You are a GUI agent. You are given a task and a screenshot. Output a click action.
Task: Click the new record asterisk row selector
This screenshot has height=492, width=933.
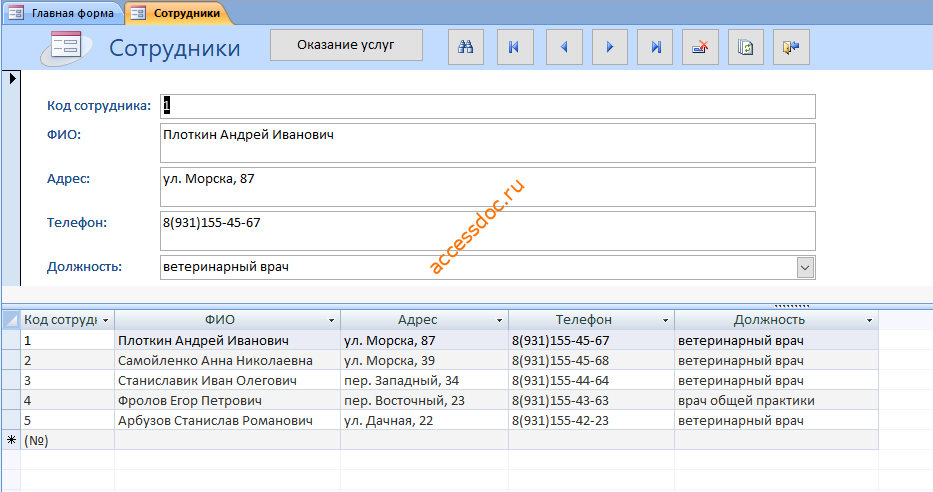point(11,440)
